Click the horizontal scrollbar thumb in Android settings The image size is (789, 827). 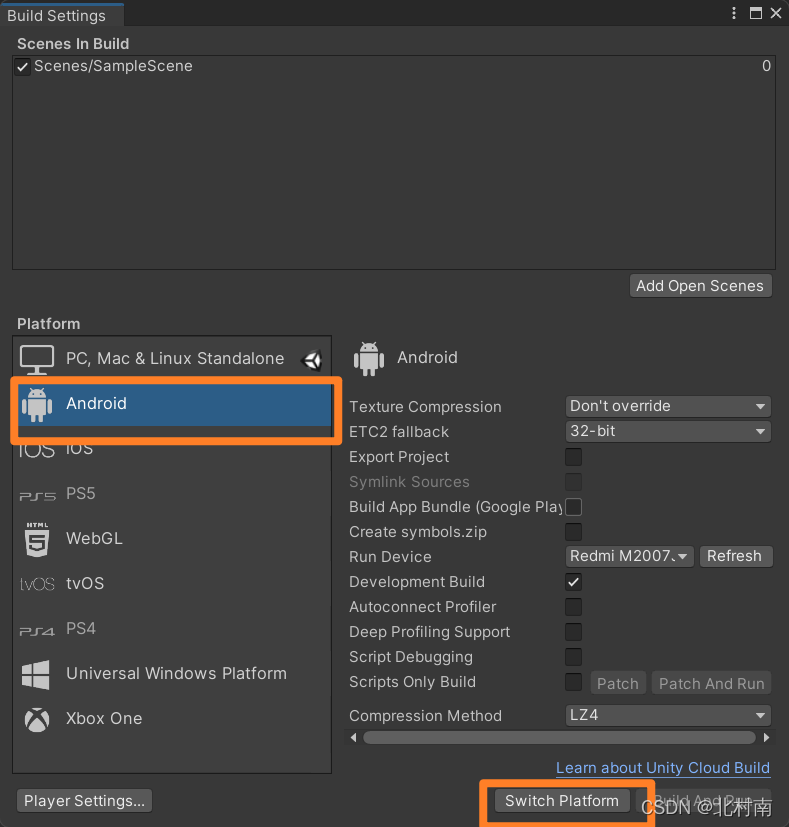[x=559, y=737]
